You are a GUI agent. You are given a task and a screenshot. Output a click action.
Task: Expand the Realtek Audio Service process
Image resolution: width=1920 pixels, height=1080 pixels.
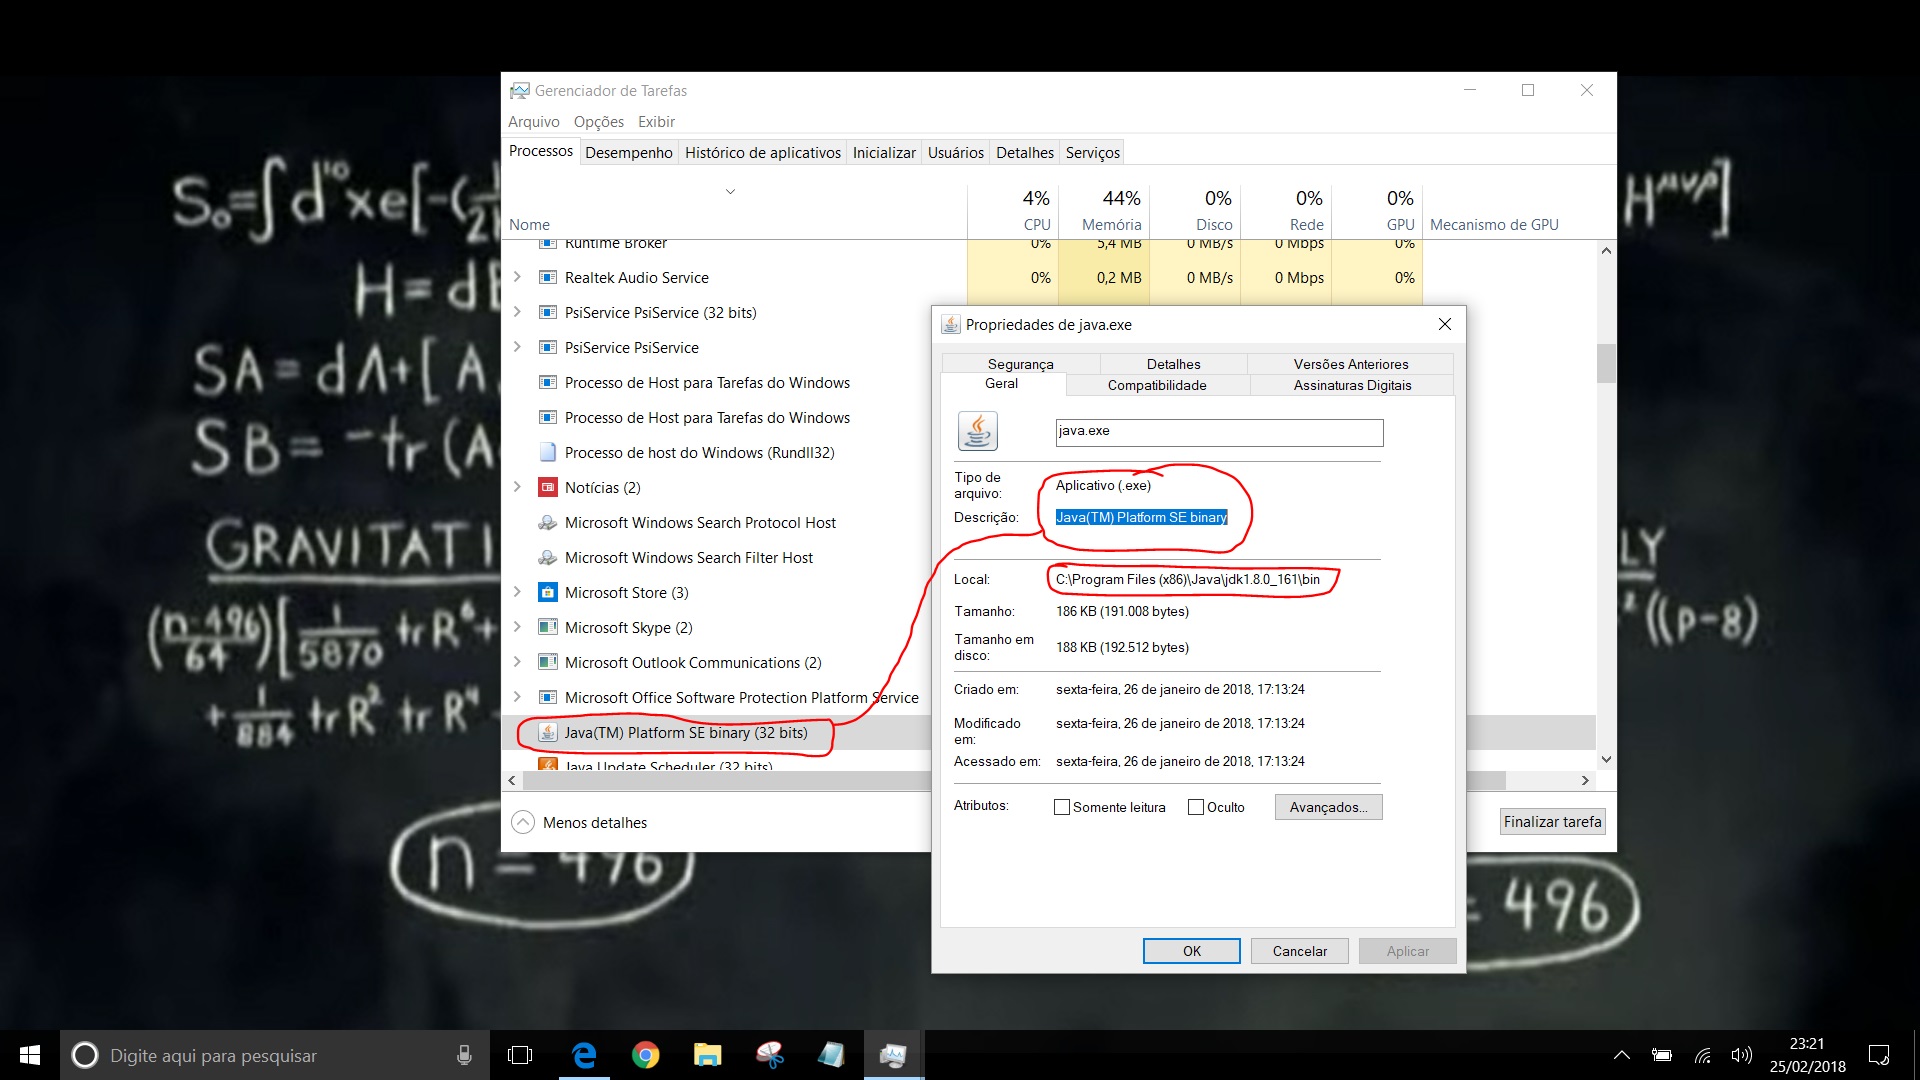(x=517, y=277)
